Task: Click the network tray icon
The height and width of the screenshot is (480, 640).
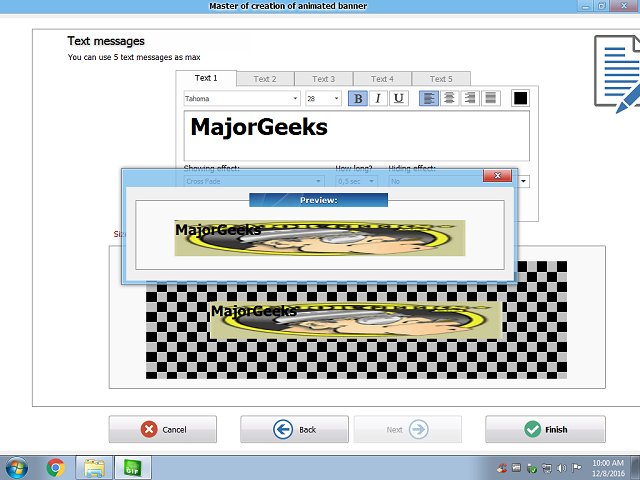Action: point(547,468)
